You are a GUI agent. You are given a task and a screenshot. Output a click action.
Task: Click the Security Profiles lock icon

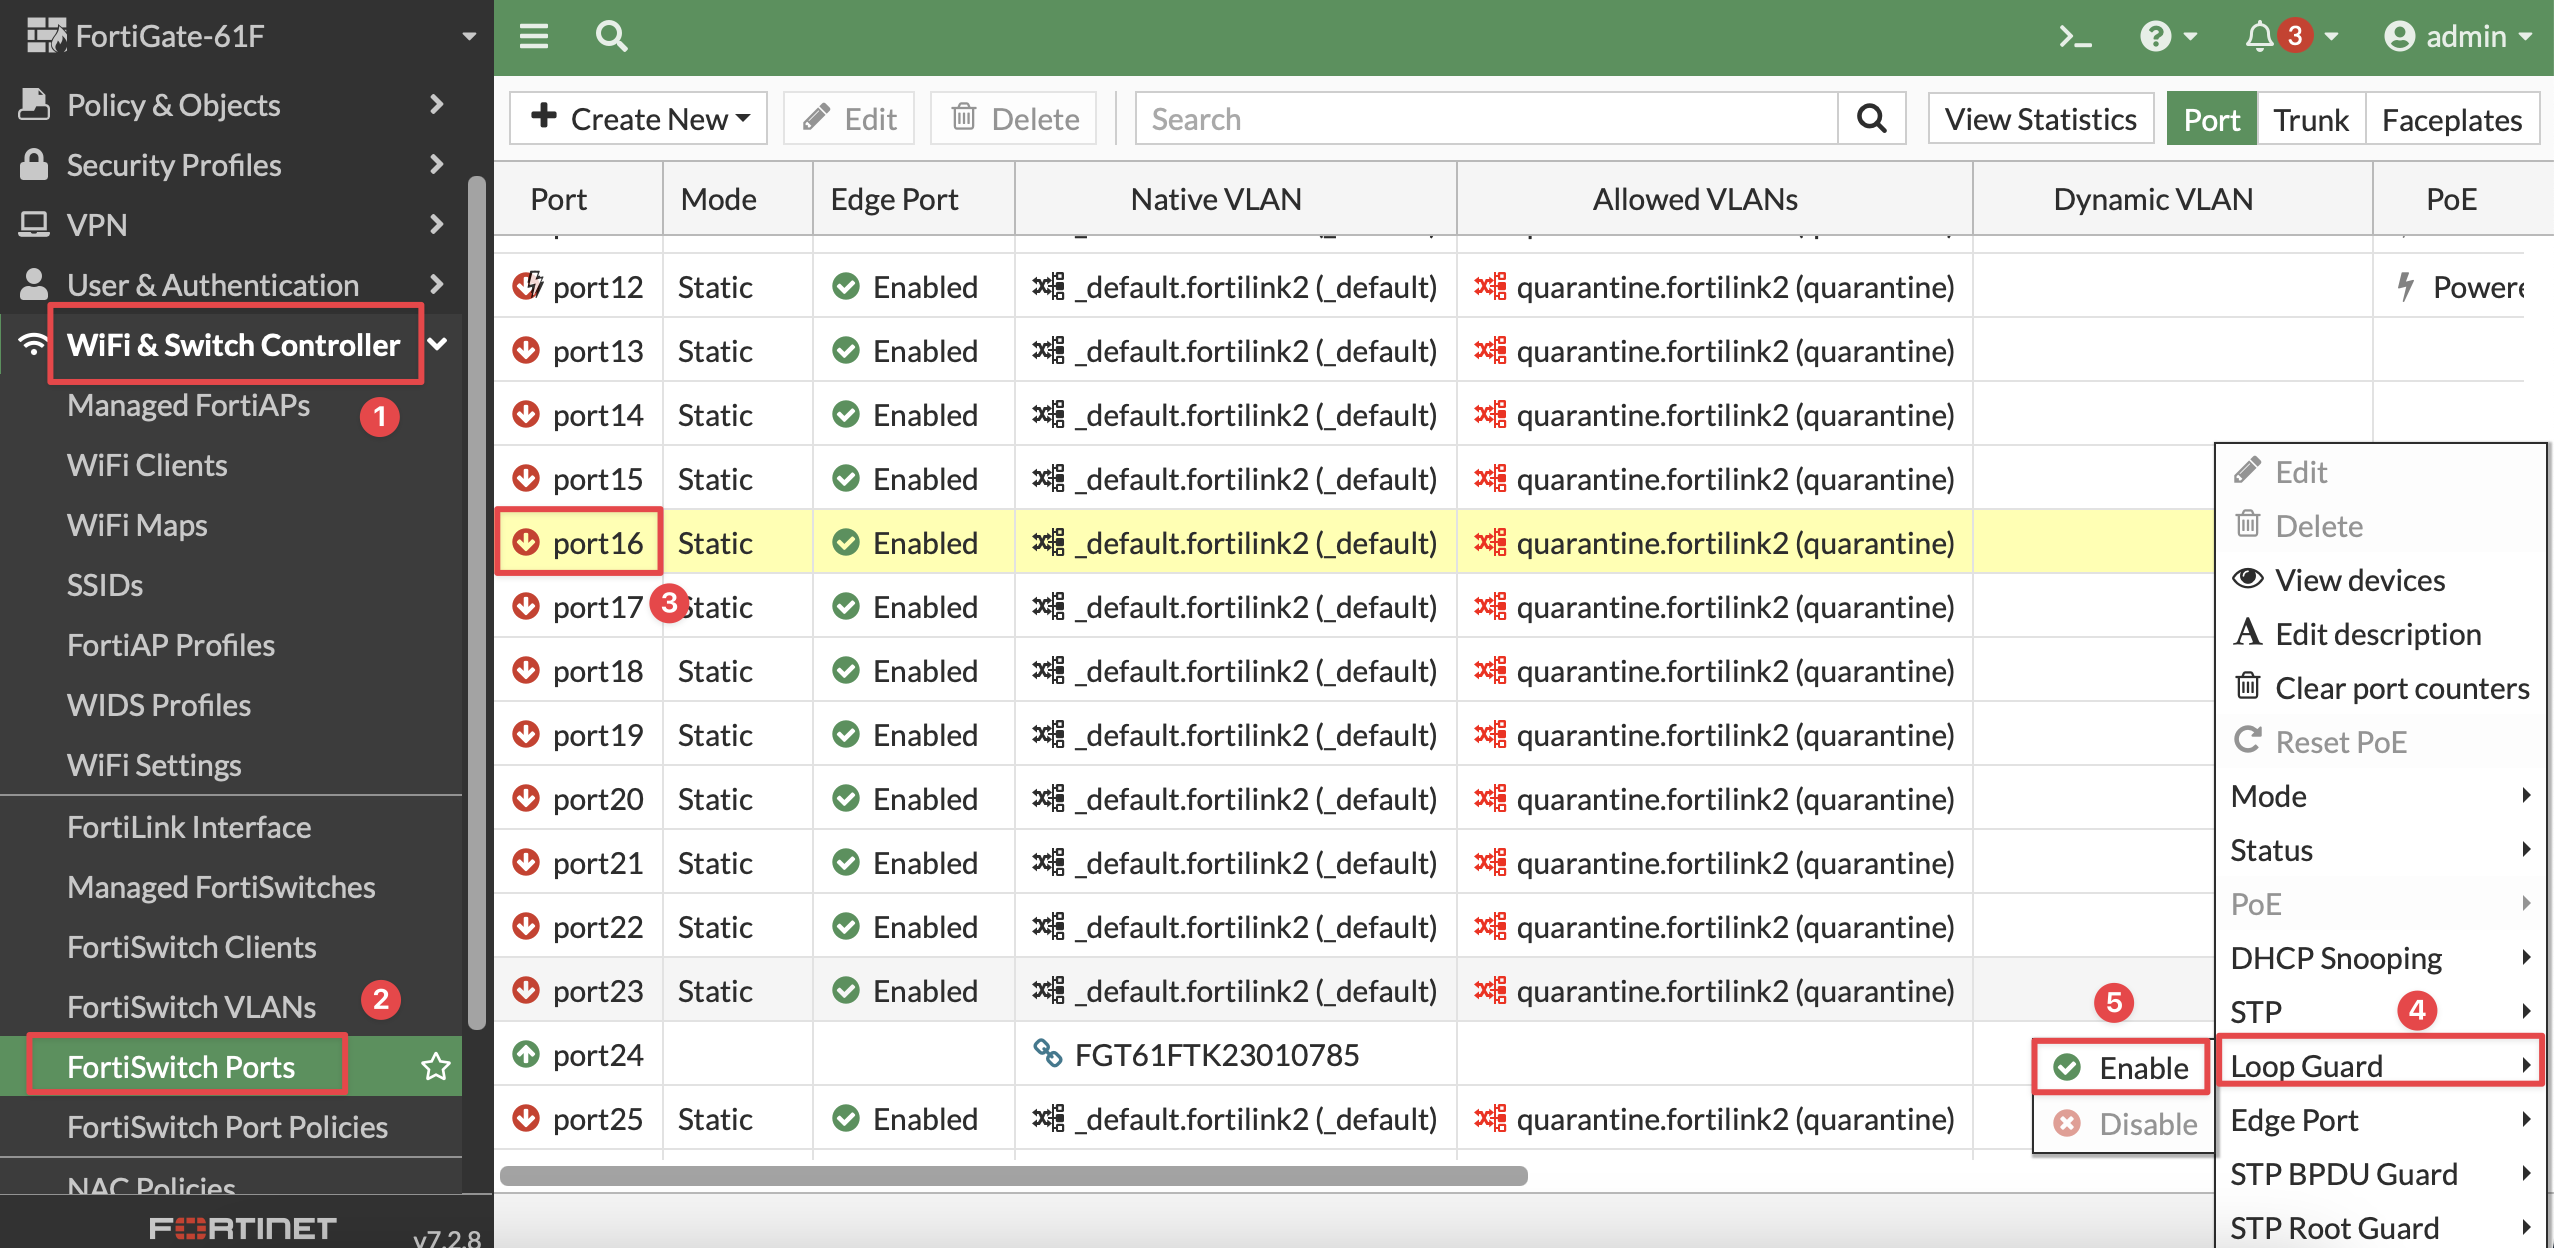34,164
